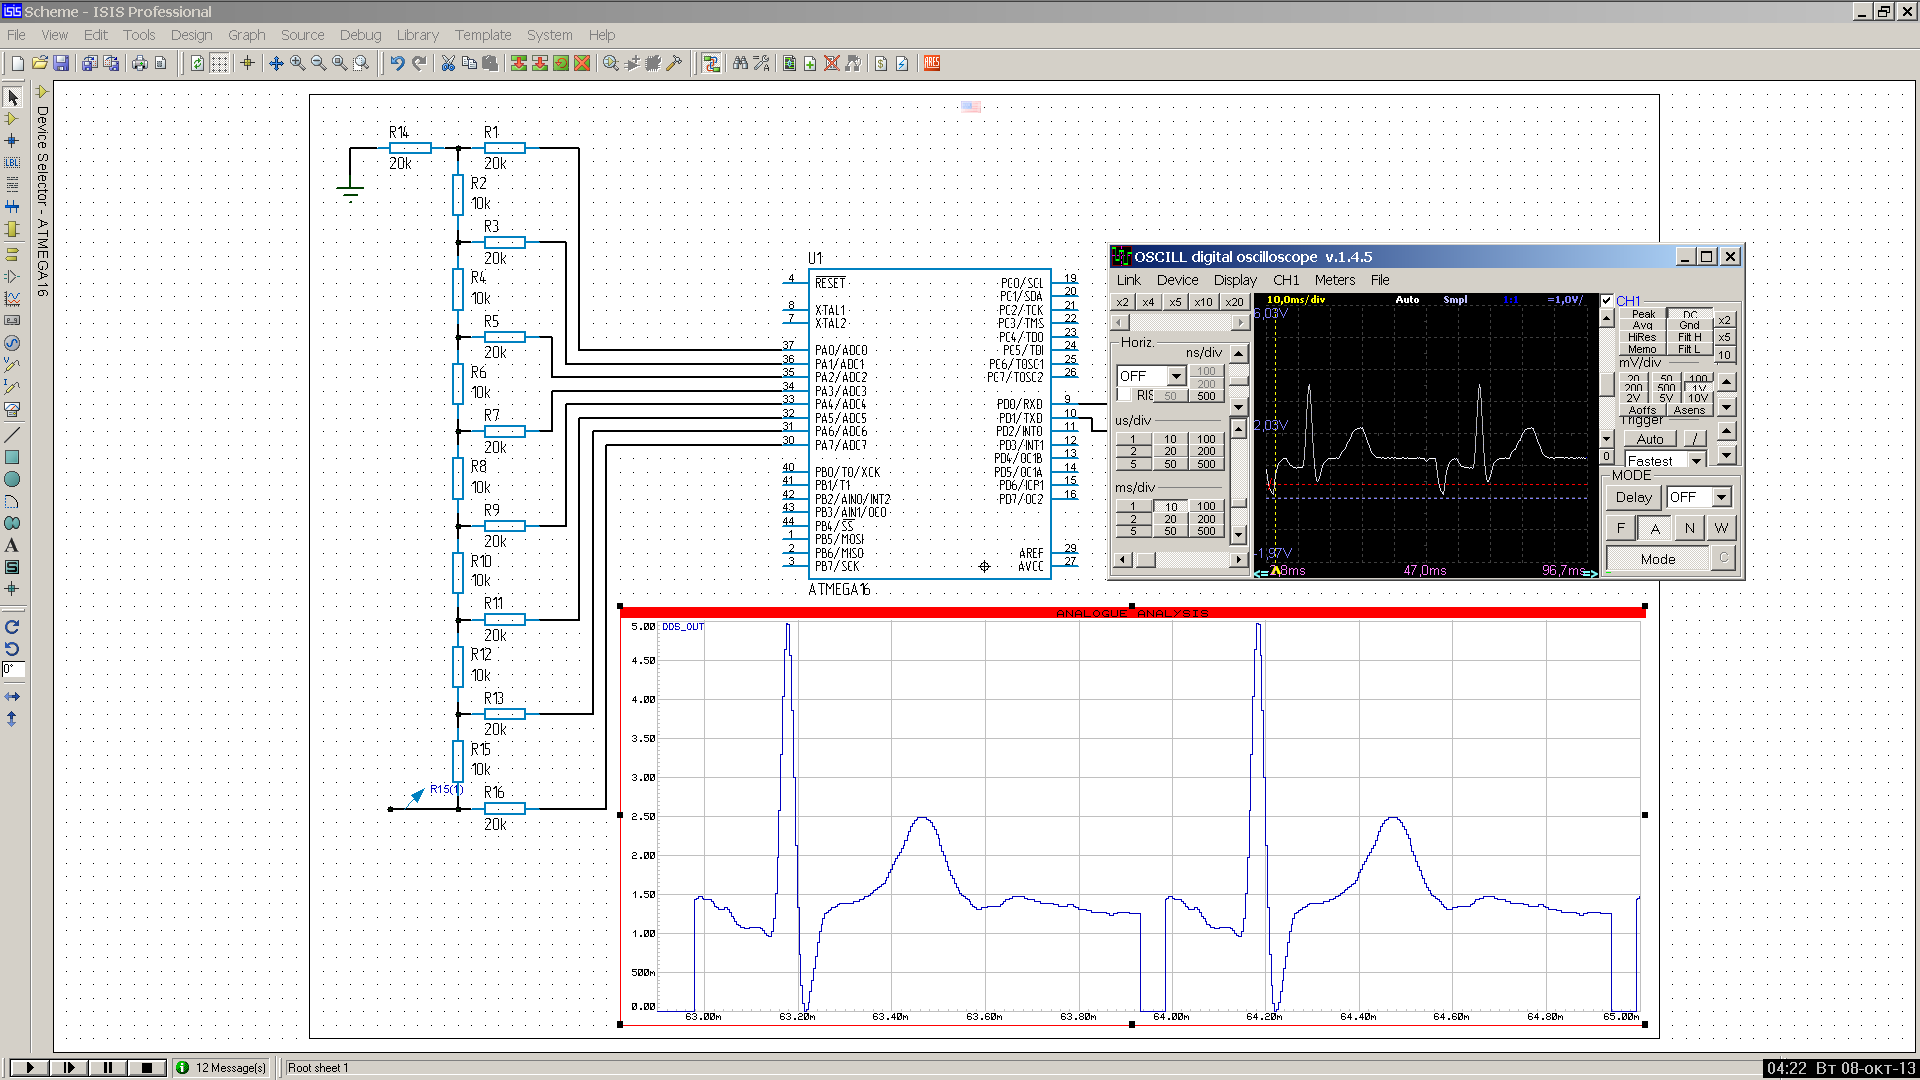1920x1080 pixels.
Task: Toggle DC coupling button in oscilloscope
Action: [x=1689, y=314]
